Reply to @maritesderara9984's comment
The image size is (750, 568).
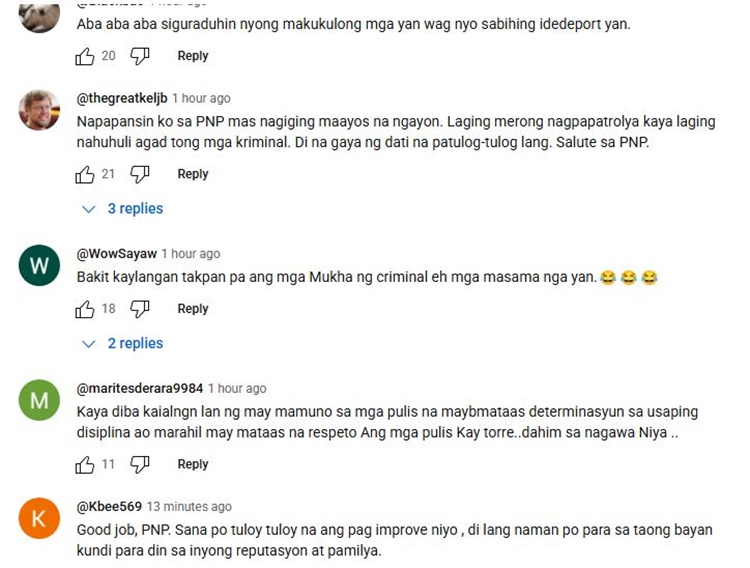(x=193, y=464)
